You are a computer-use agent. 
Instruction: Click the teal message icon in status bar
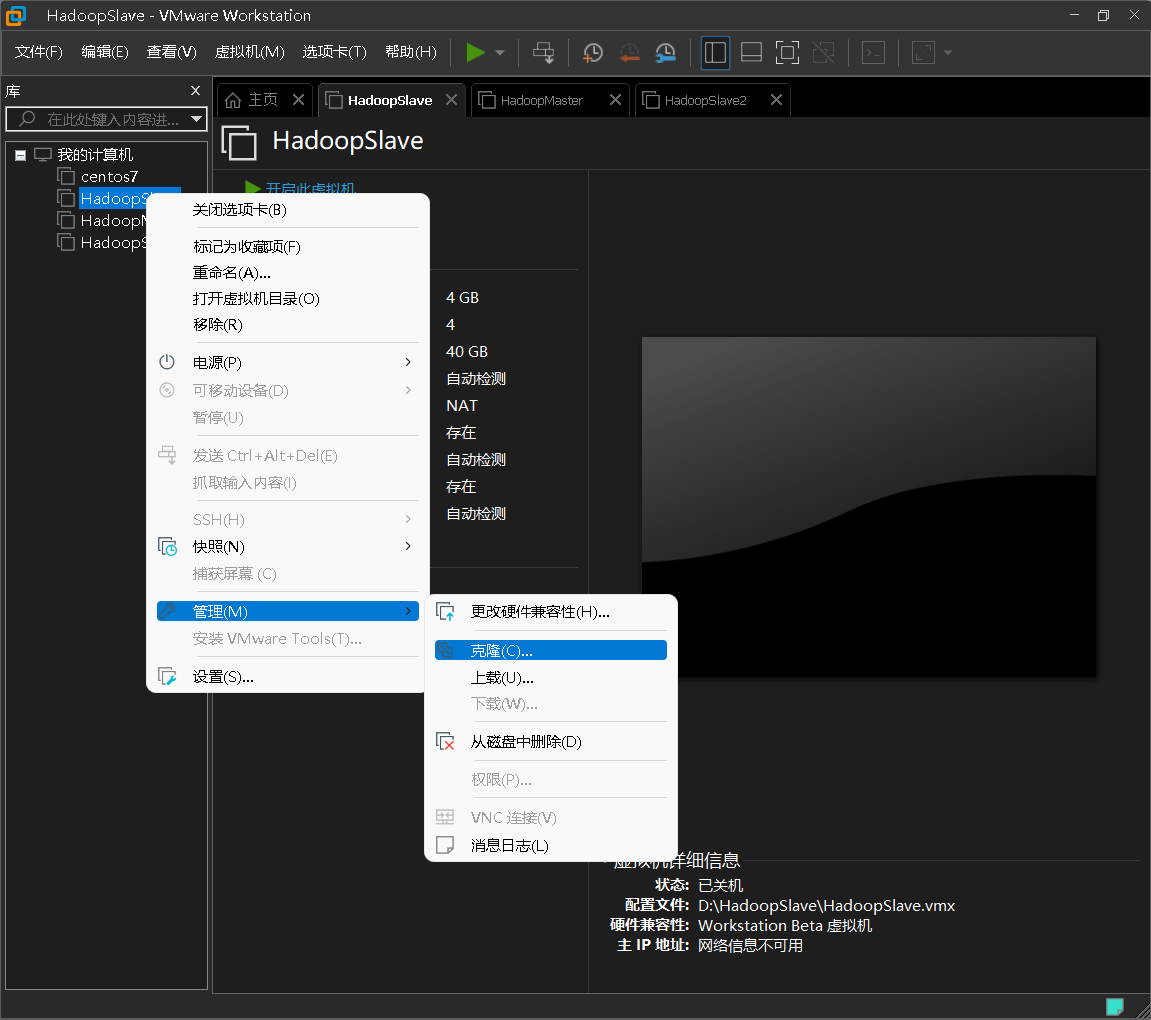click(x=1114, y=1005)
